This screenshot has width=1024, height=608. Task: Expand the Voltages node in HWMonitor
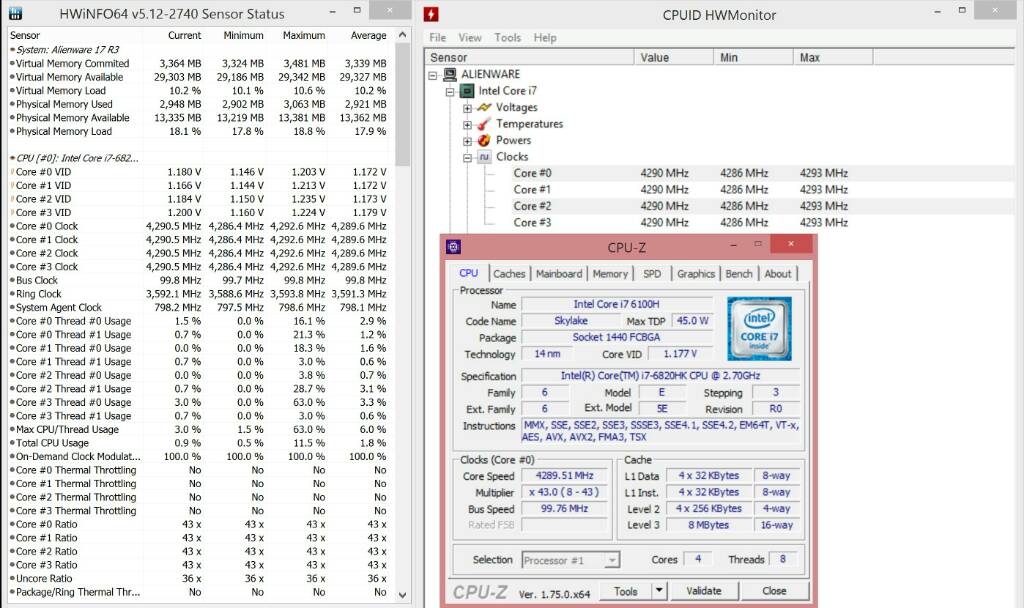(x=467, y=108)
